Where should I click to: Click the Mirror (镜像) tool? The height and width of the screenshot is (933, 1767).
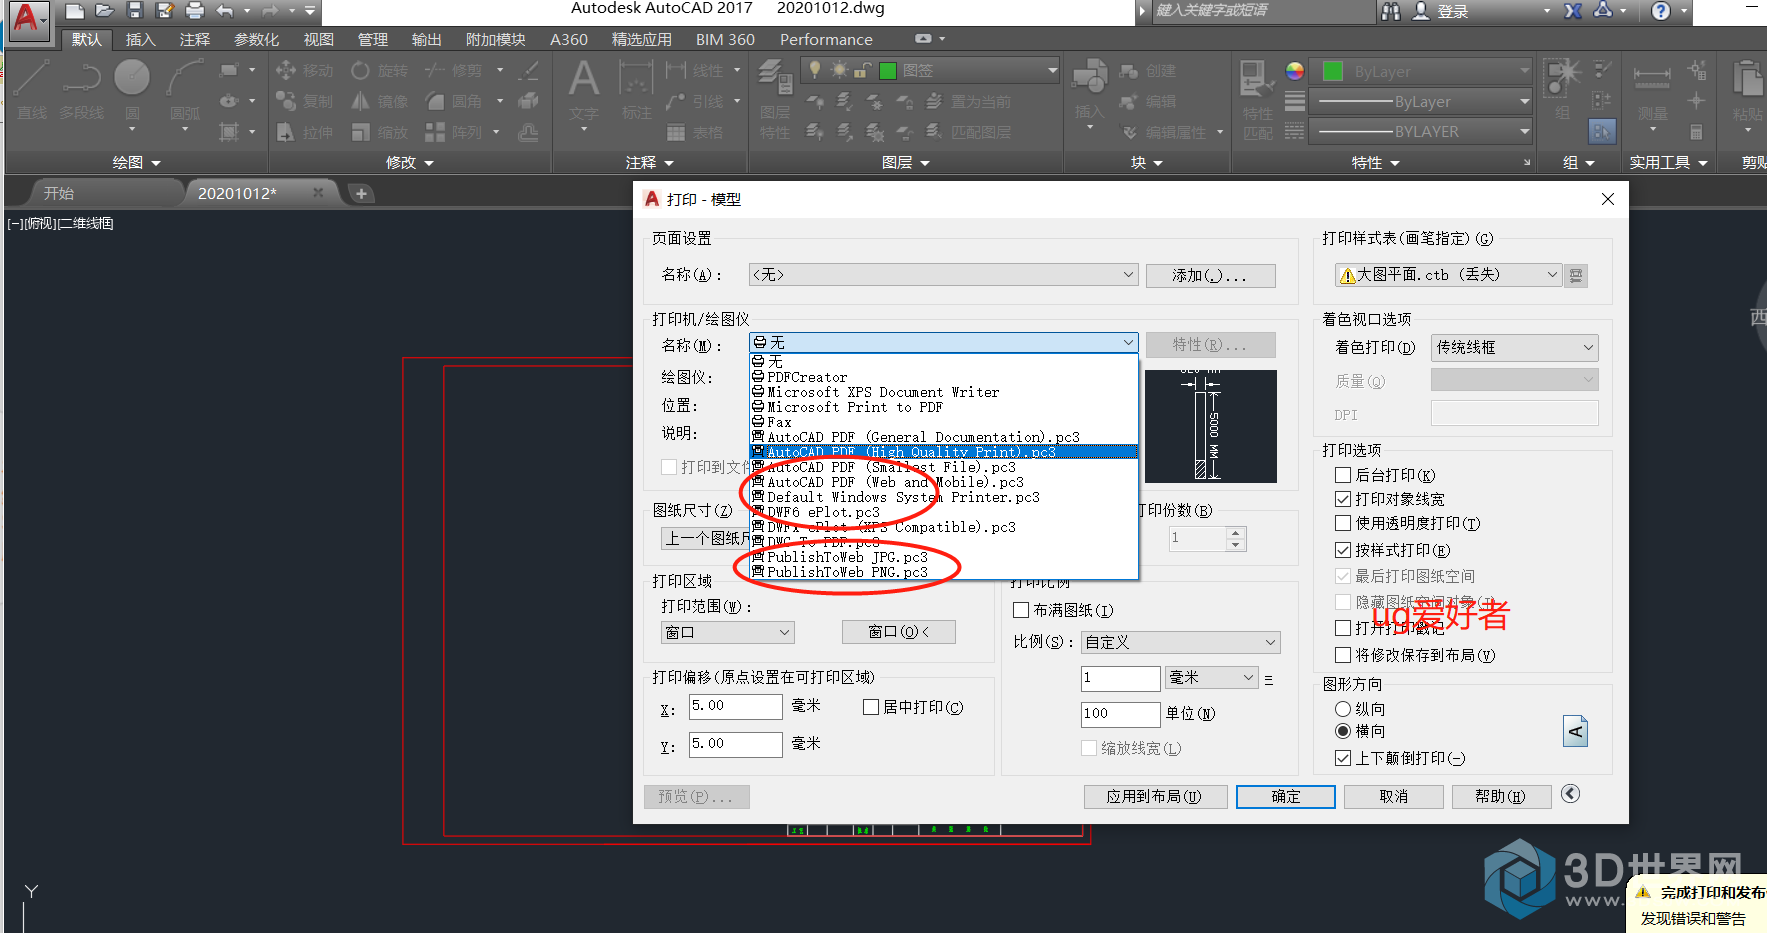click(x=379, y=101)
